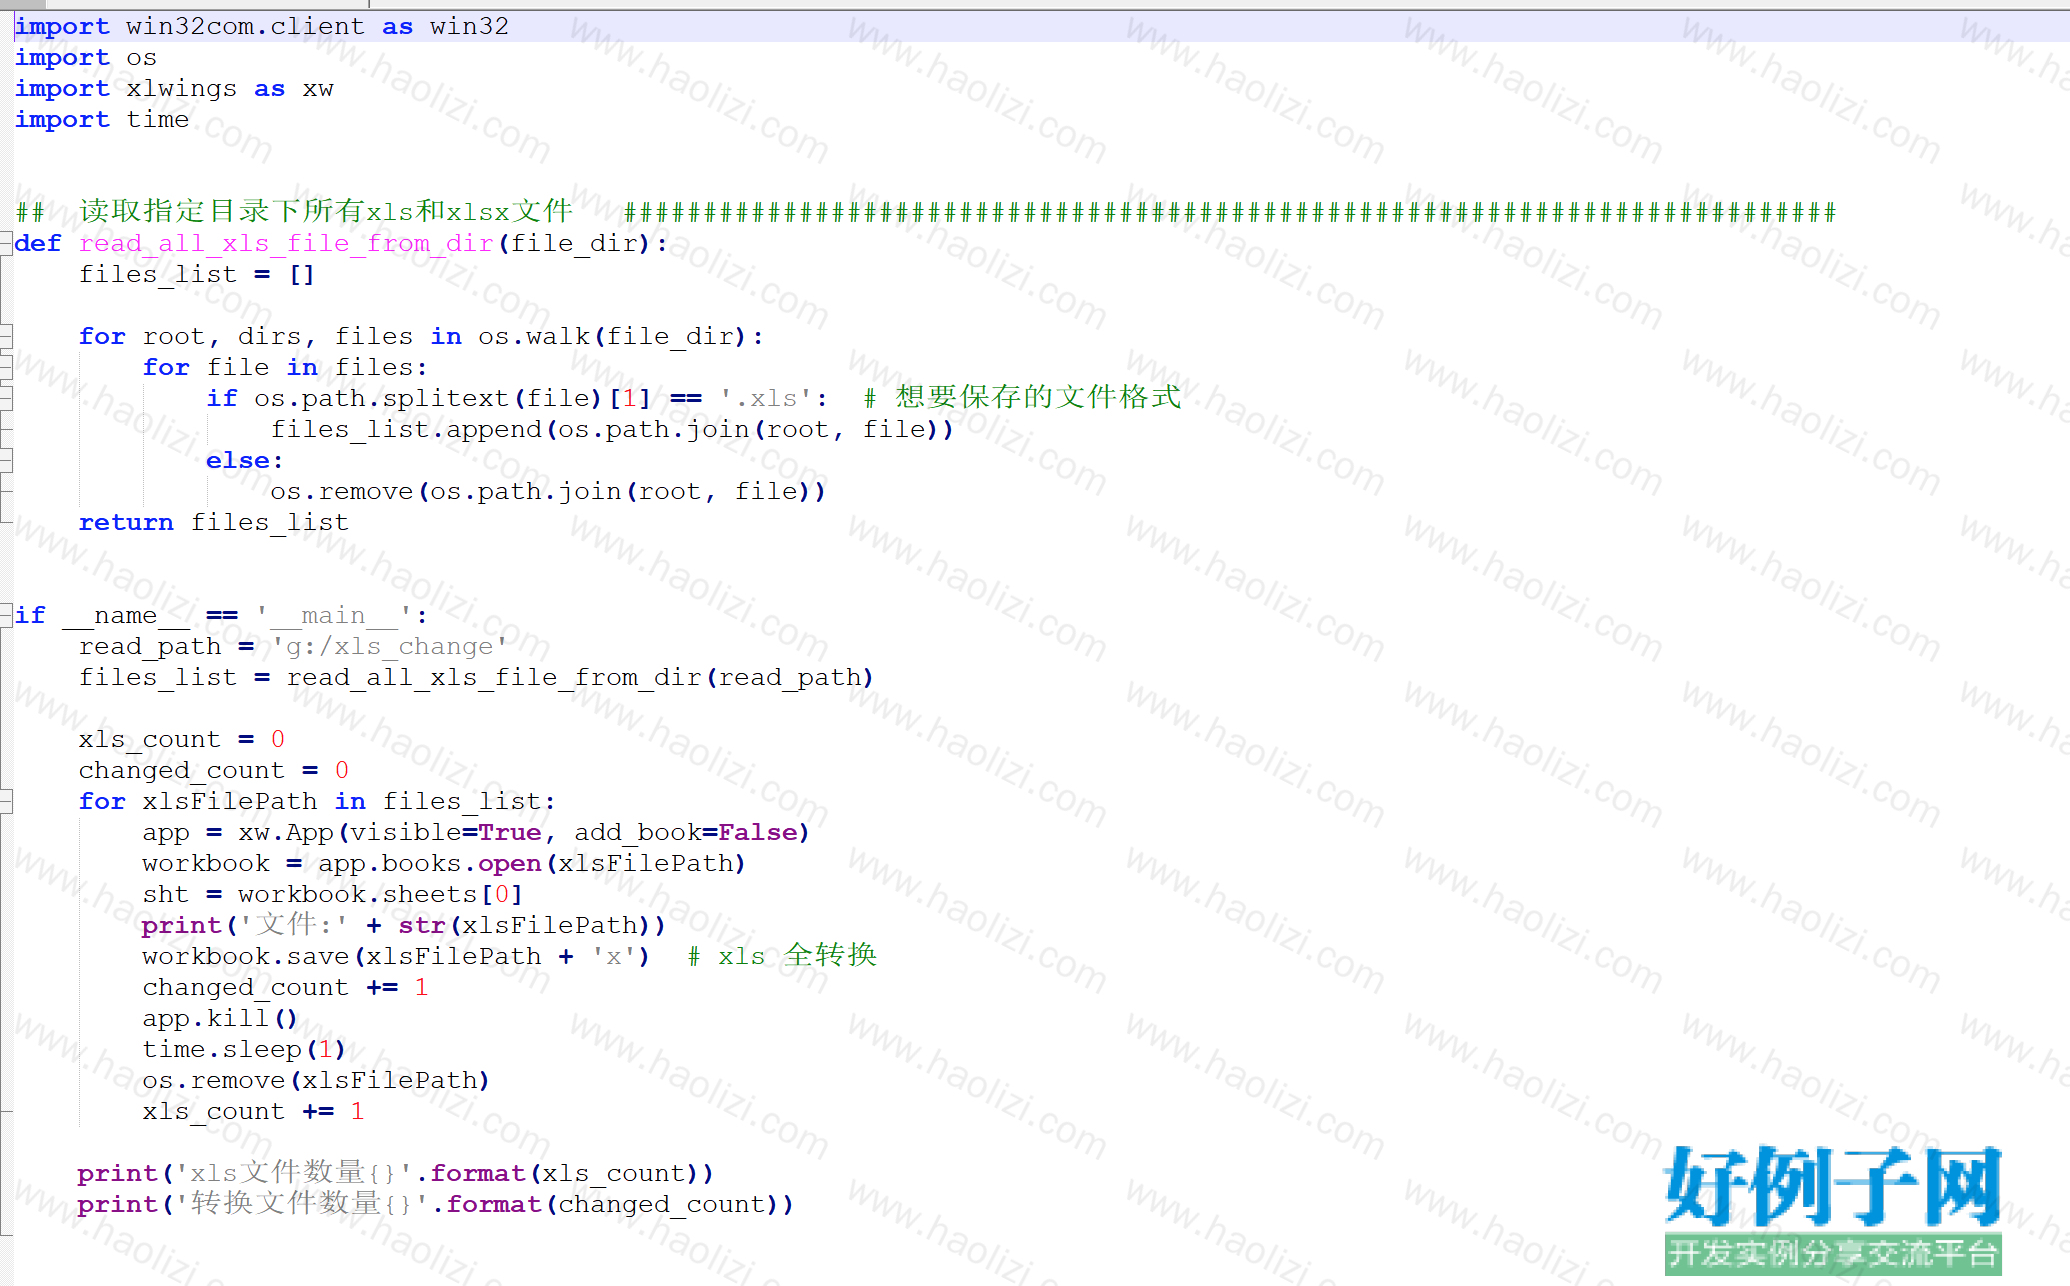This screenshot has width=2070, height=1286.
Task: Collapse the if __name__ == '__main__' fold marker
Action: (6, 615)
